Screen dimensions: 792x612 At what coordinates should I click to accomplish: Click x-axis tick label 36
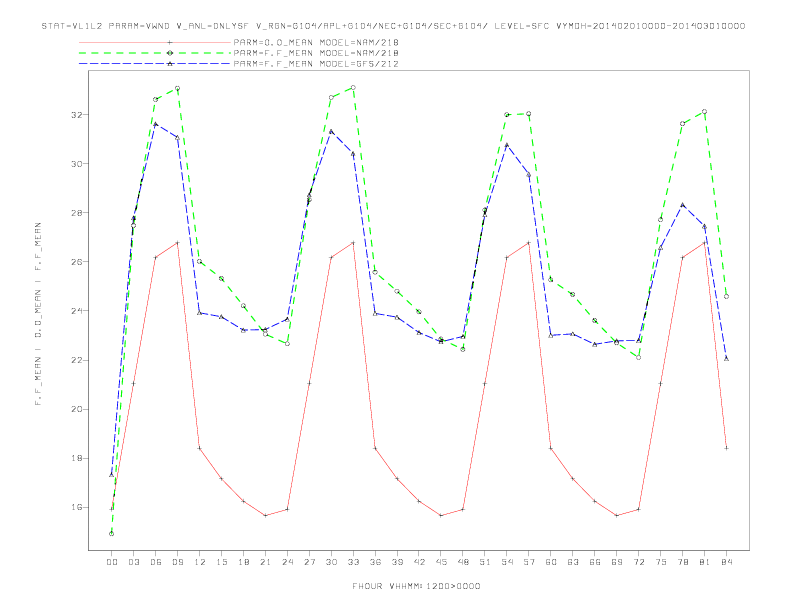pyautogui.click(x=375, y=562)
